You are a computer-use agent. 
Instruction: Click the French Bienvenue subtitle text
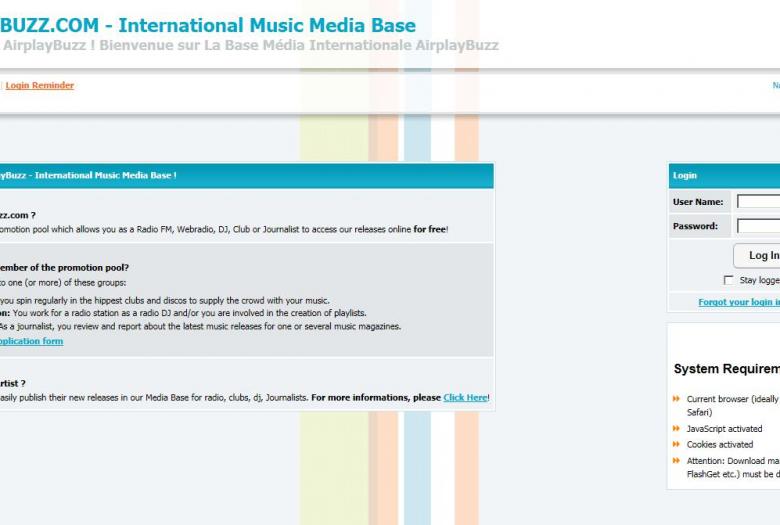[250, 46]
